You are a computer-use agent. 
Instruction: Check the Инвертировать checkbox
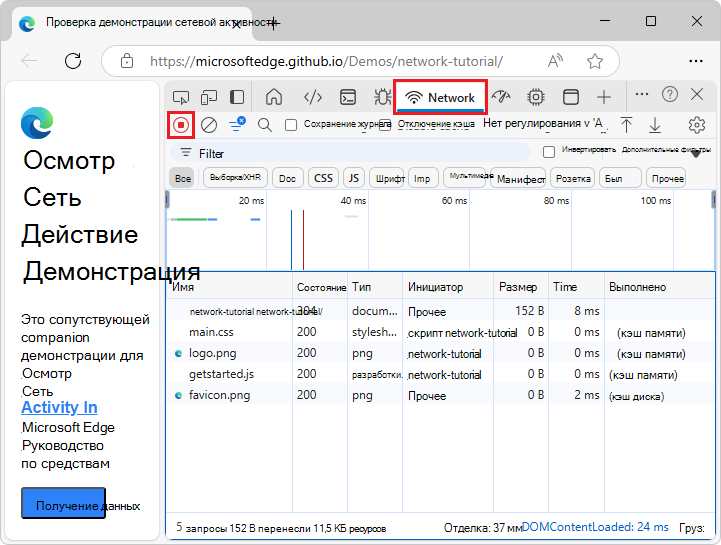(x=549, y=152)
